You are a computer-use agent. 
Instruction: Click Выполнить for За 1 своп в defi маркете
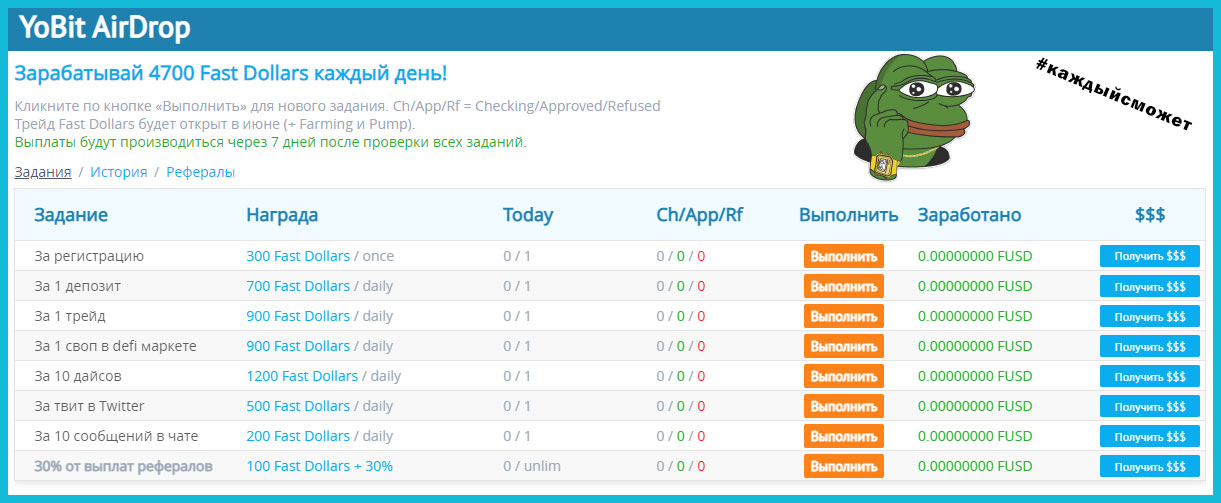844,346
